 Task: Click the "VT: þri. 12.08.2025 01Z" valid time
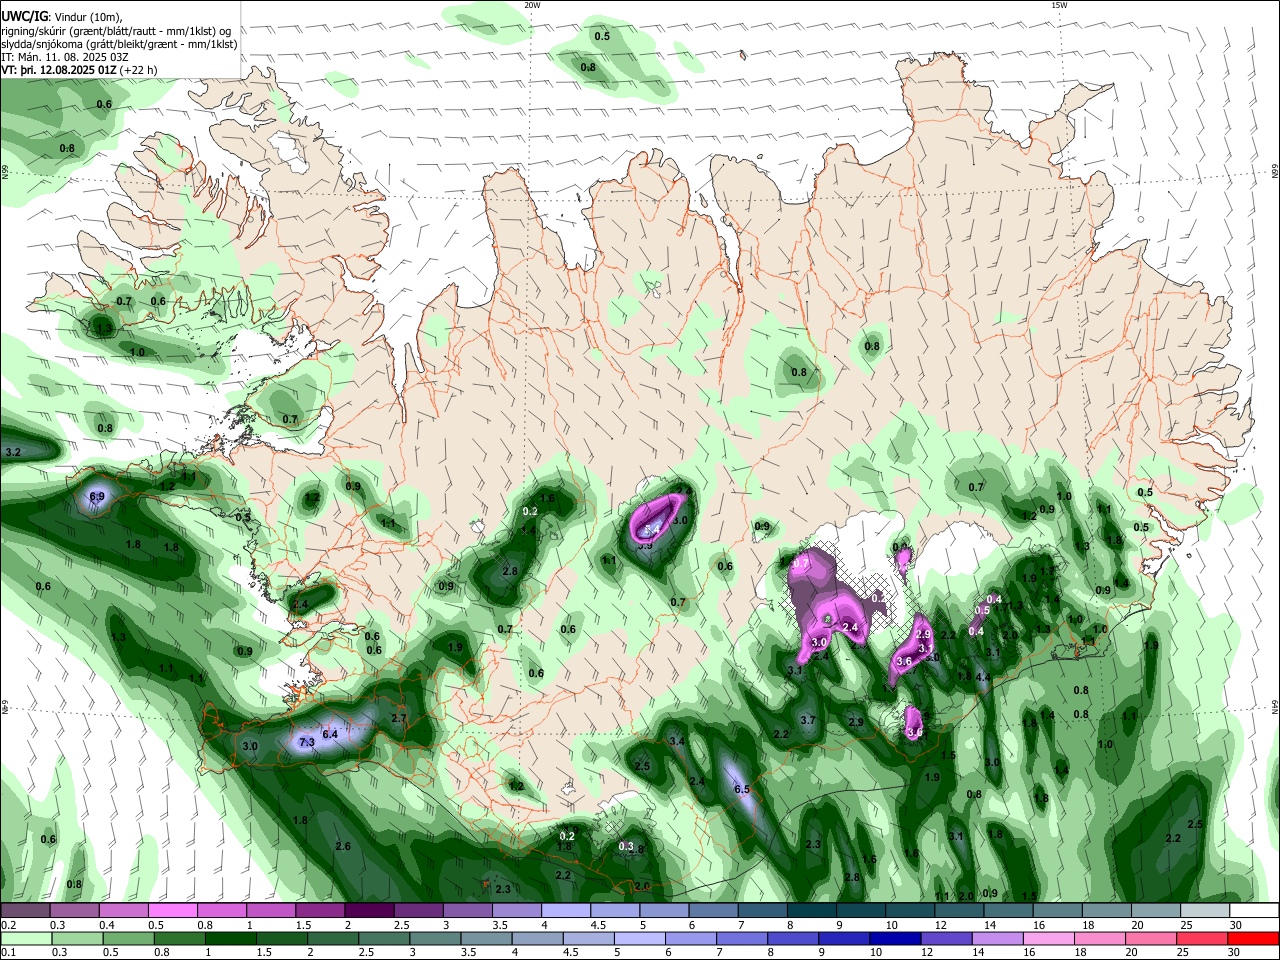click(60, 70)
